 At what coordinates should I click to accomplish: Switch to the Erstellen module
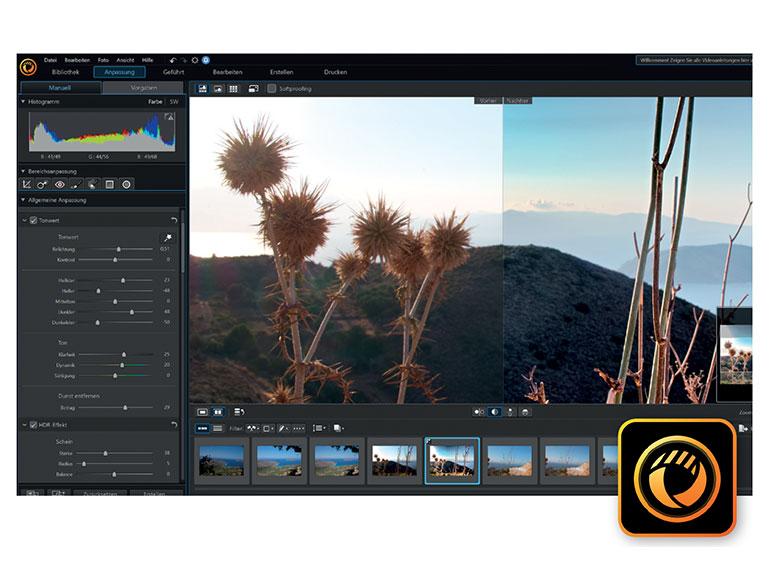tap(281, 72)
